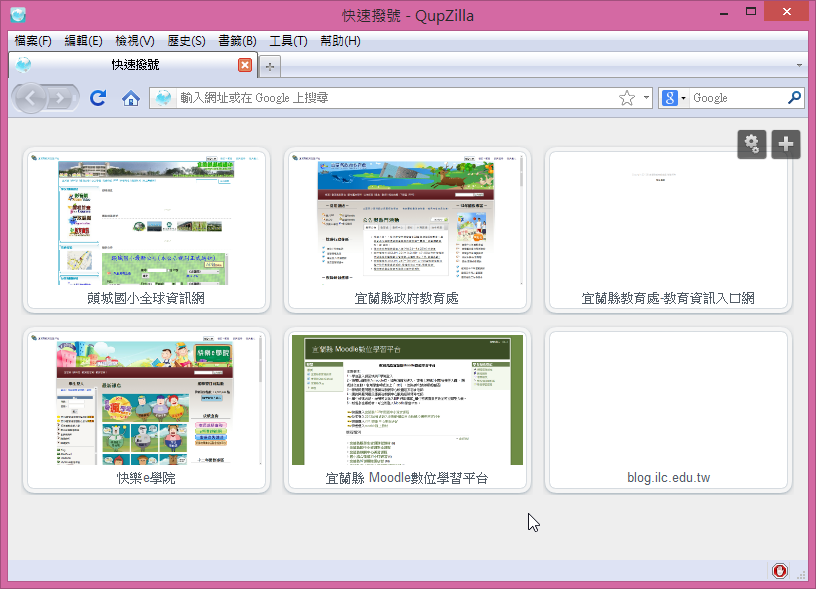816x589 pixels.
Task: Open the 快樂e學院 speed dial
Action: pyautogui.click(x=146, y=410)
